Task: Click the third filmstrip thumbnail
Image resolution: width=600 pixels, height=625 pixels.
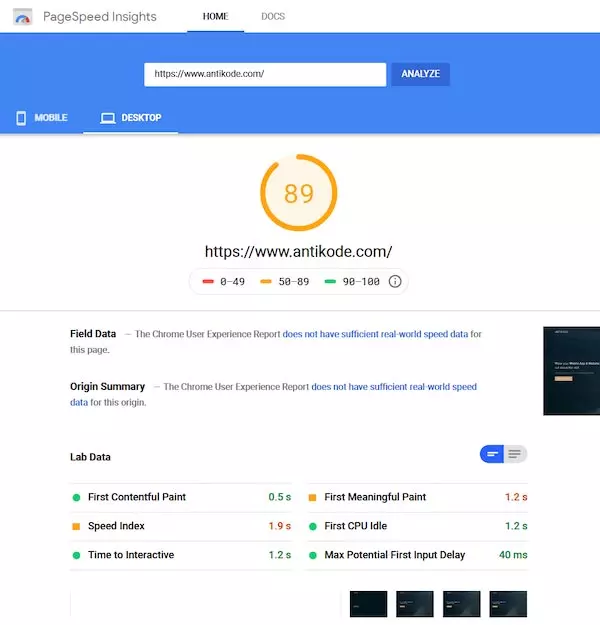Action: [461, 604]
